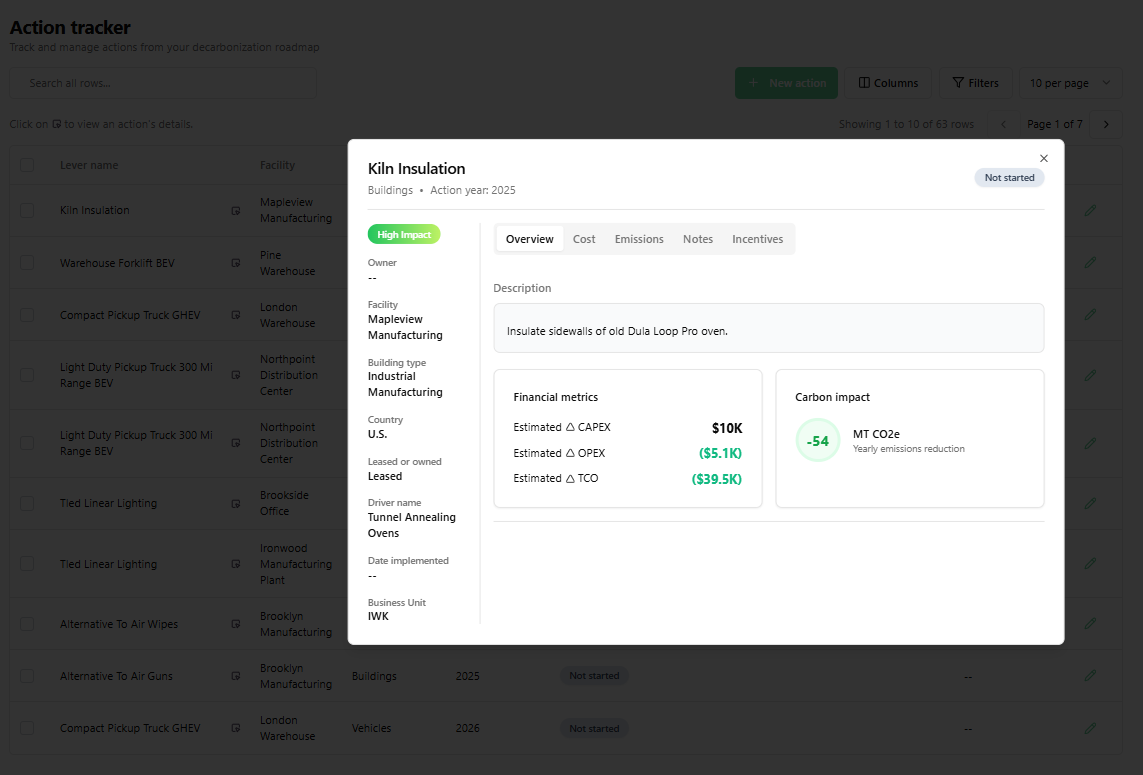Click the -54 carbon impact circle

(817, 440)
